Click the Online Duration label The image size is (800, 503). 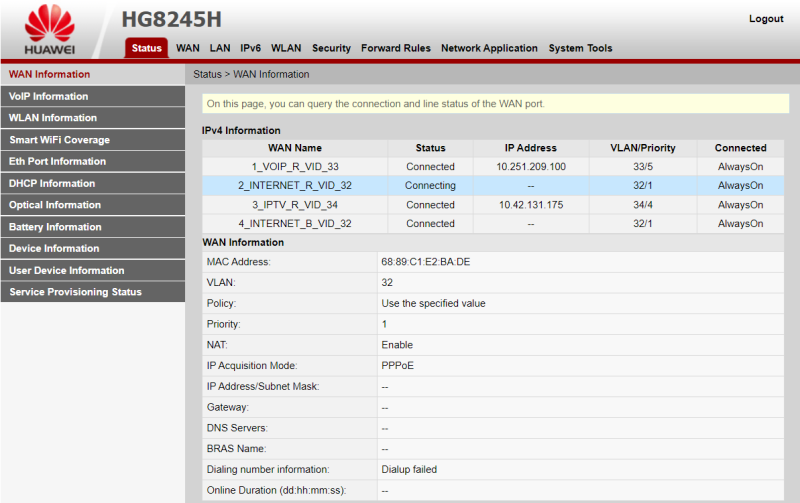tap(276, 490)
